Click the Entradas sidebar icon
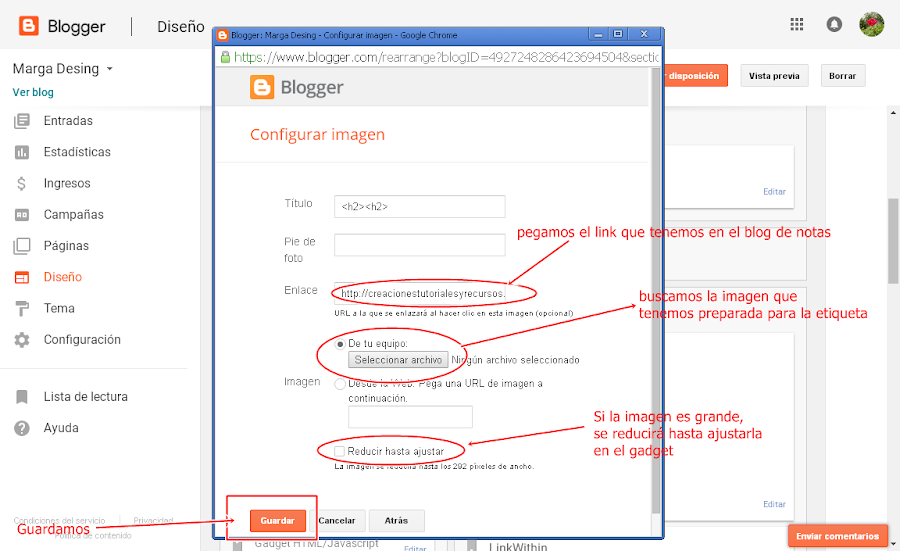Screen dimensions: 900x551 [x=22, y=121]
